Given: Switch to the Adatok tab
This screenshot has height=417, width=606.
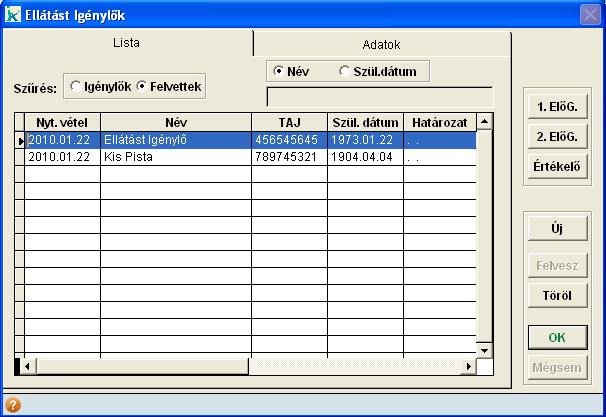Looking at the screenshot, I should 381,45.
